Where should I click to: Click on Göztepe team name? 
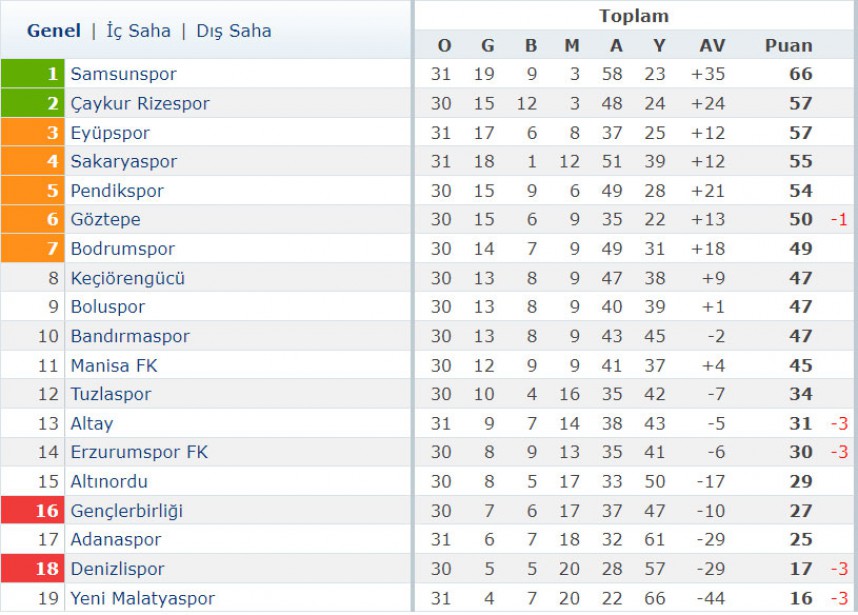tap(105, 219)
